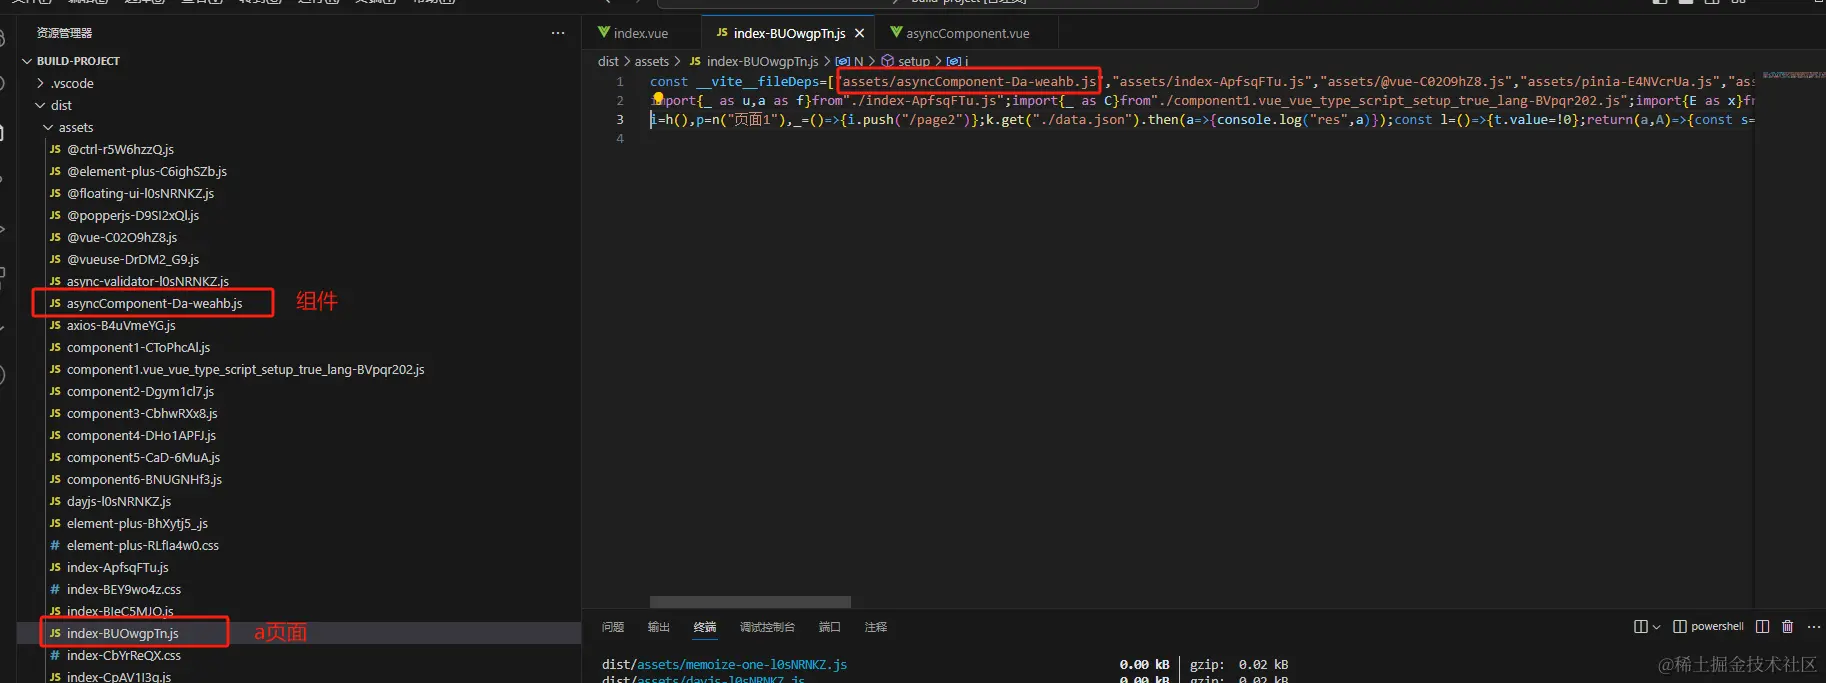Split the terminal with the split icon
The height and width of the screenshot is (683, 1826).
tap(1762, 627)
